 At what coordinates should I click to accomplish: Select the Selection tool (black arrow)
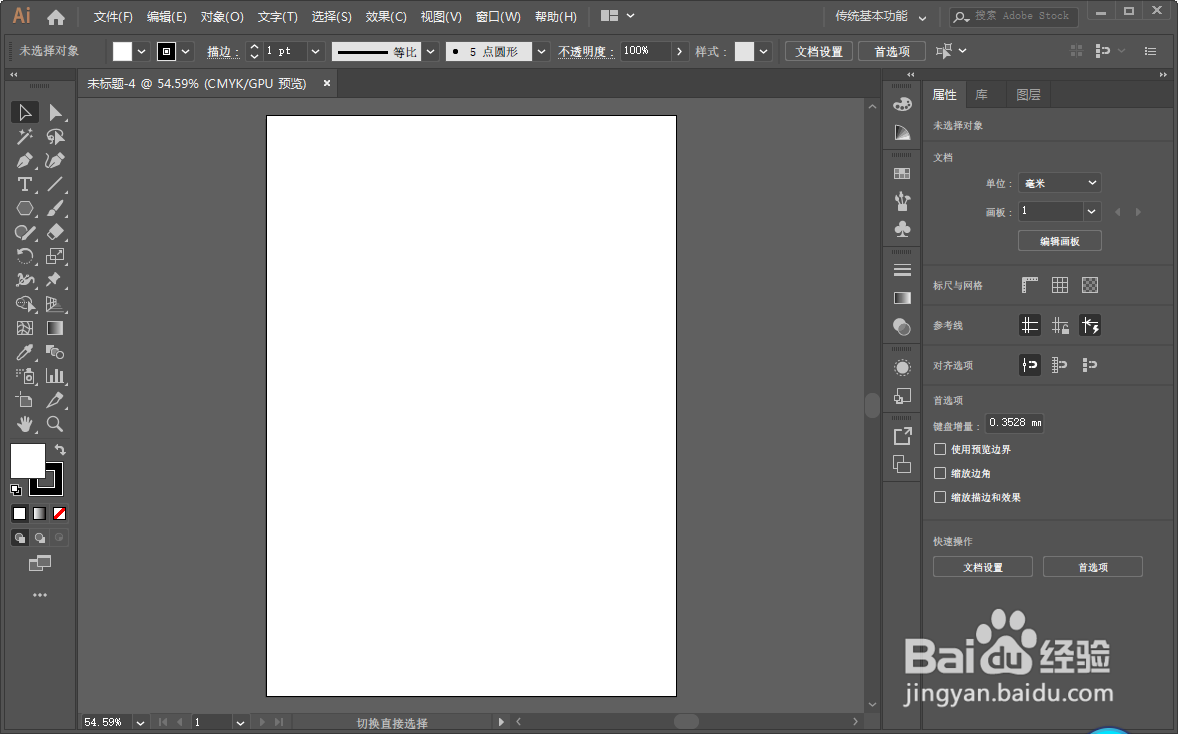24,113
